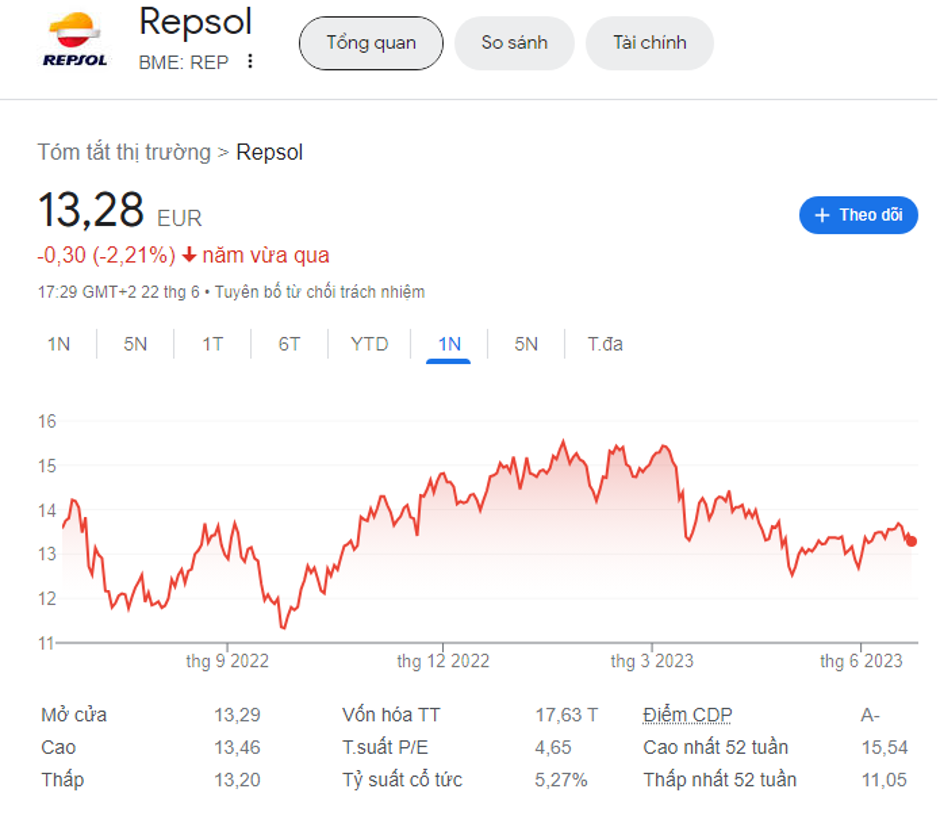The image size is (941, 831).
Task: Click the chart peak near thg 3 2023
Action: point(563,440)
